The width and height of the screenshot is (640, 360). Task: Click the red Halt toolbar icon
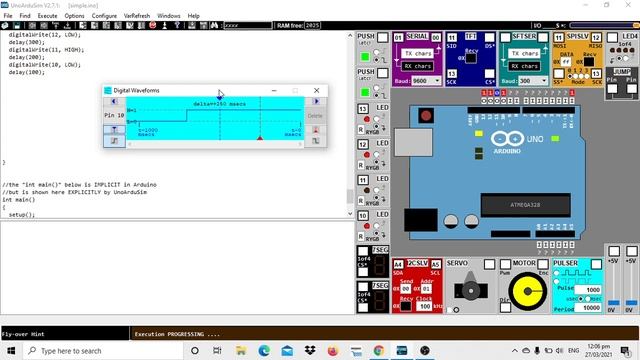tap(153, 25)
